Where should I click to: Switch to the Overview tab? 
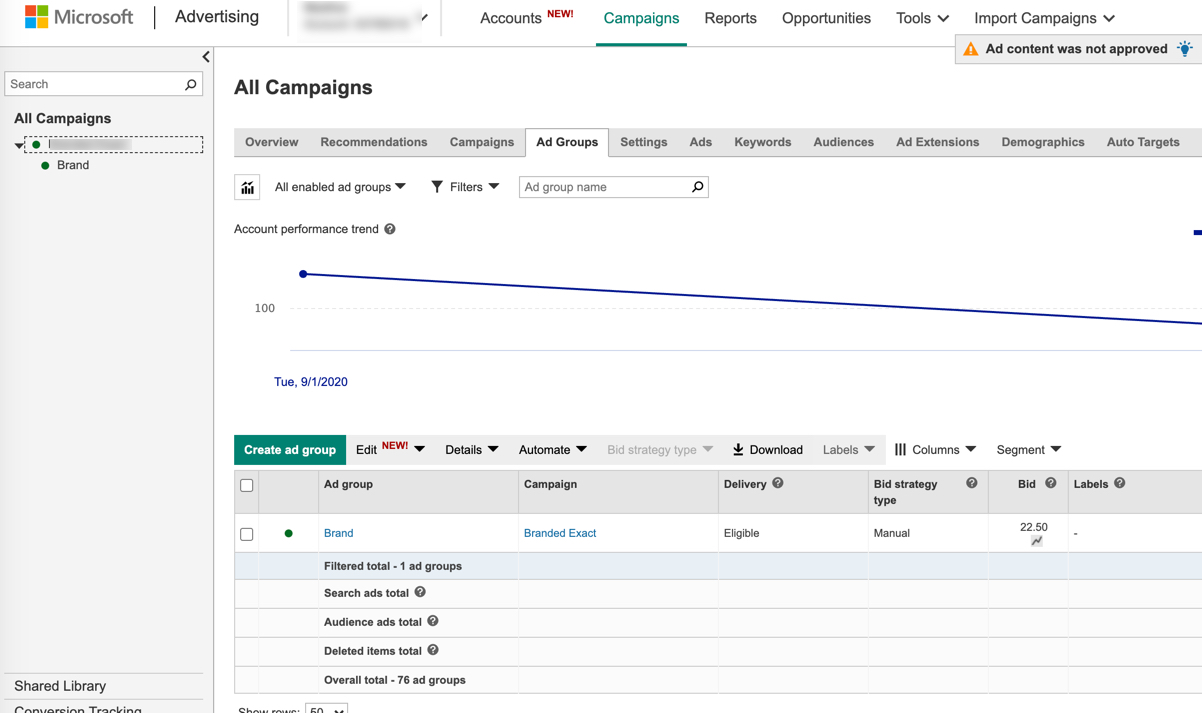click(x=272, y=142)
